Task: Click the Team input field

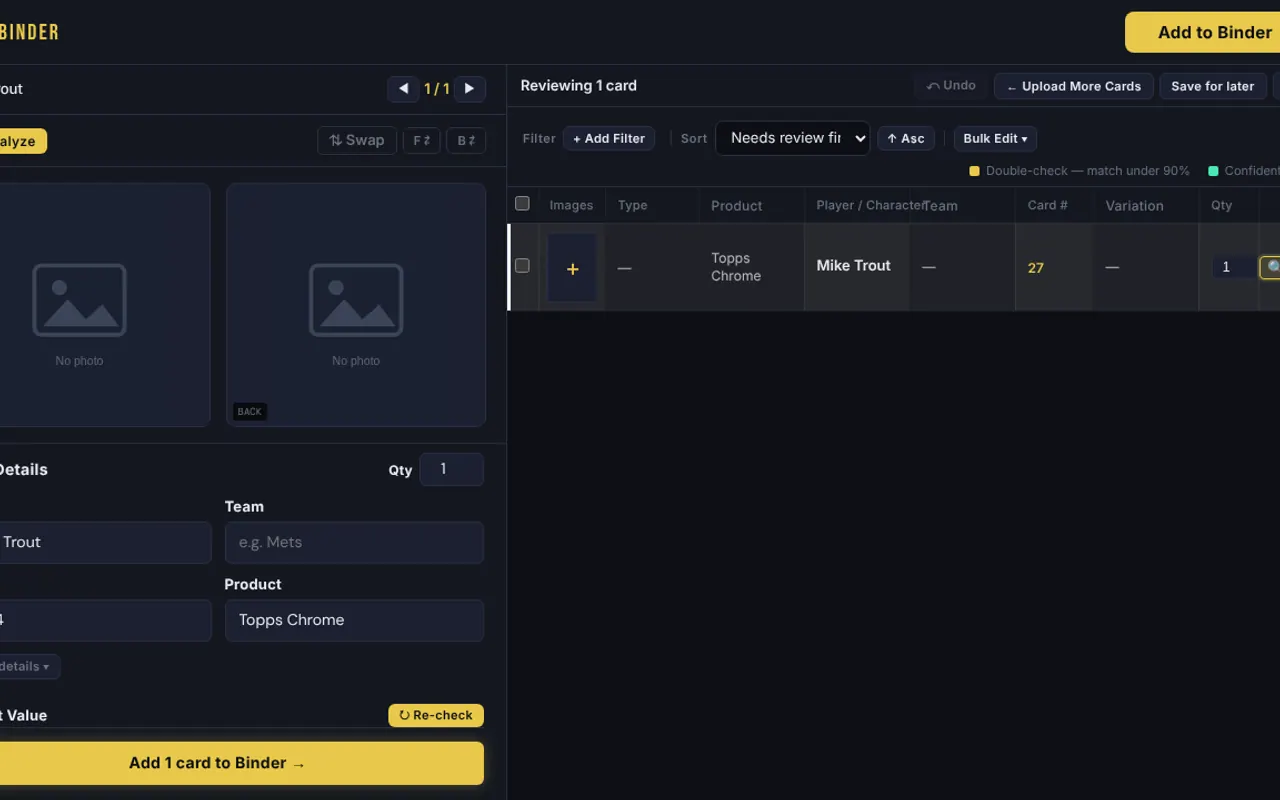Action: click(354, 542)
